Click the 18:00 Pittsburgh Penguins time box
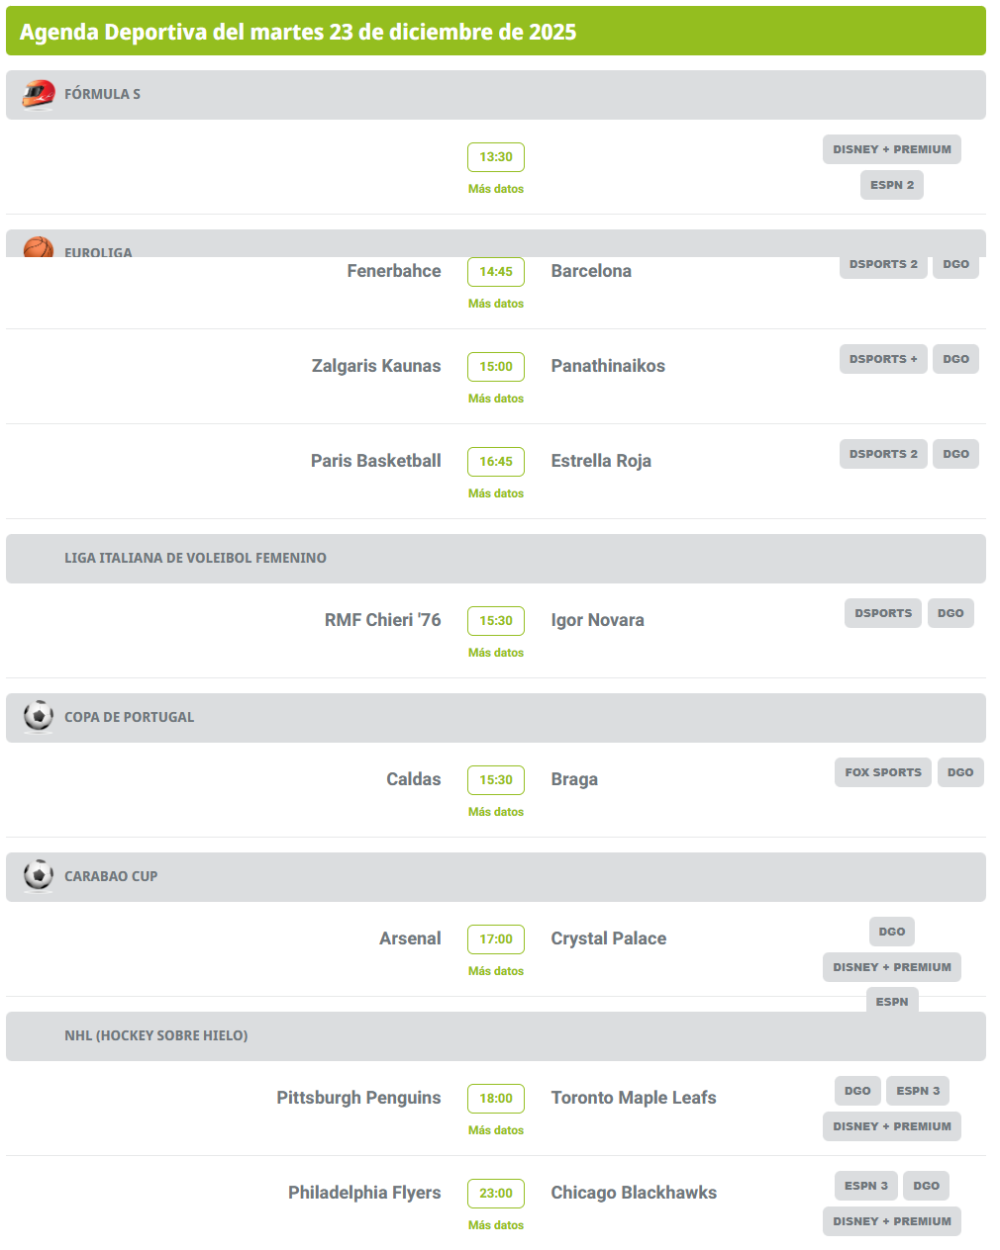The width and height of the screenshot is (1000, 1250). coord(496,1098)
